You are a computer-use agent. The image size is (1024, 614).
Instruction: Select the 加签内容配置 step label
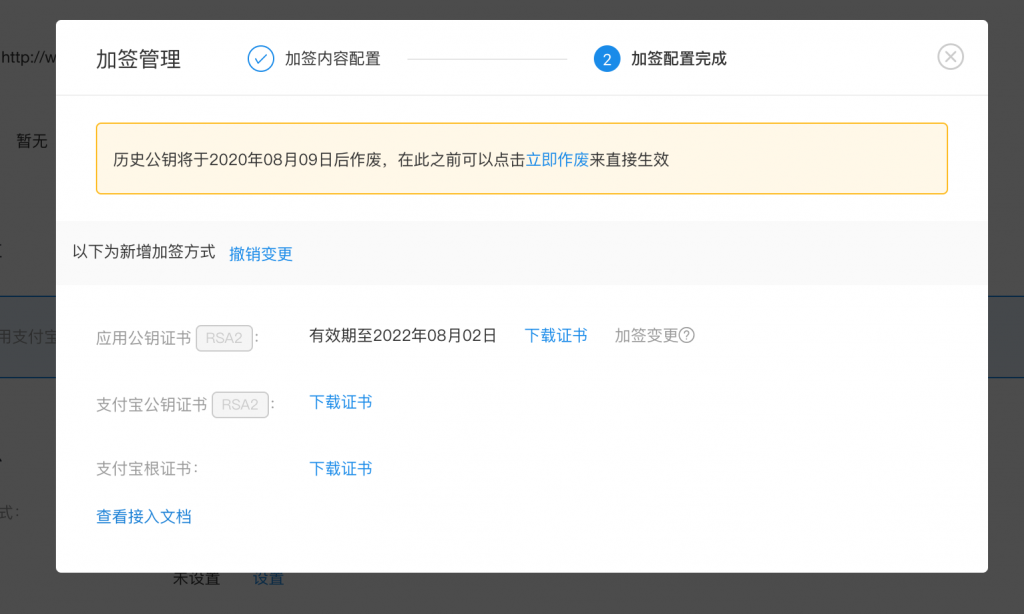click(332, 59)
